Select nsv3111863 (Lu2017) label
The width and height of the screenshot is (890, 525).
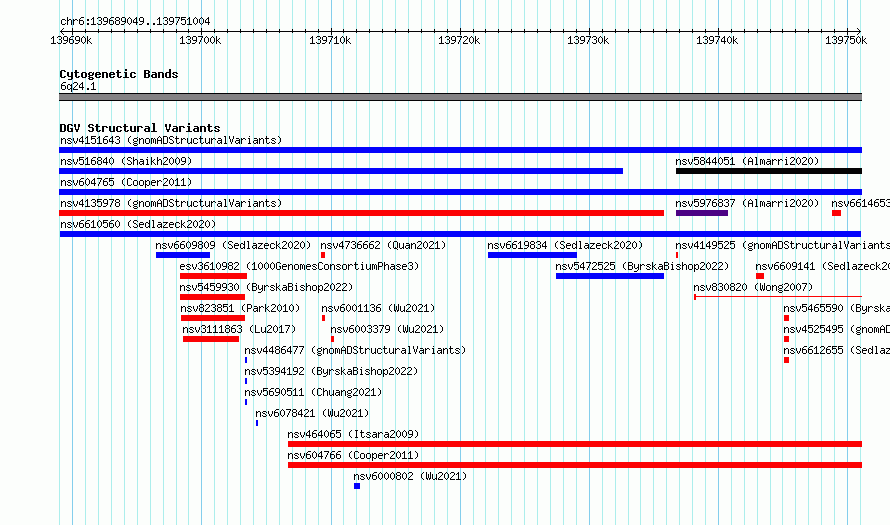click(x=239, y=329)
